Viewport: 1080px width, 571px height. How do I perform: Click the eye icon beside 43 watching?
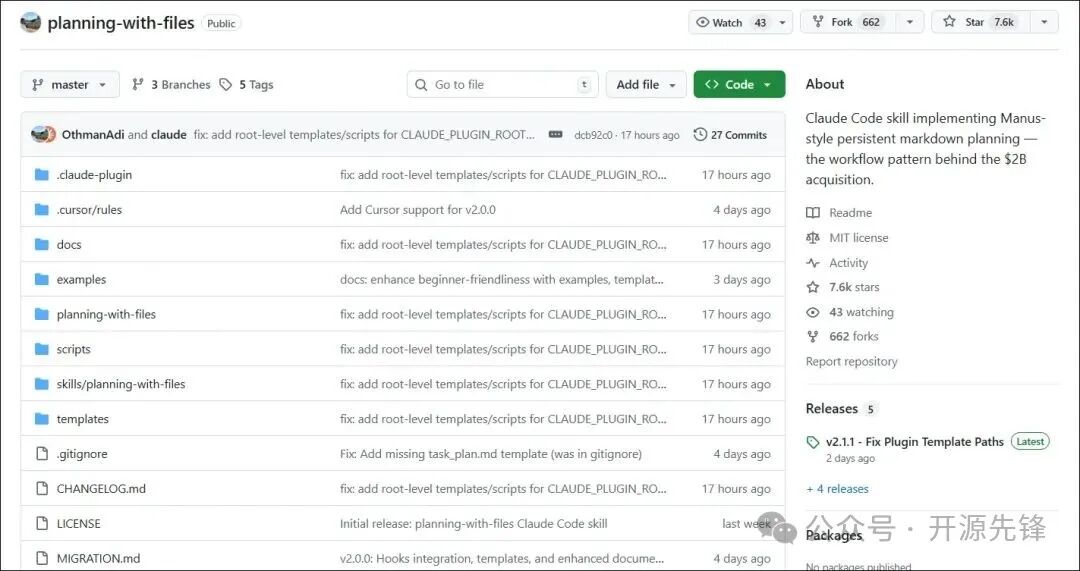813,312
